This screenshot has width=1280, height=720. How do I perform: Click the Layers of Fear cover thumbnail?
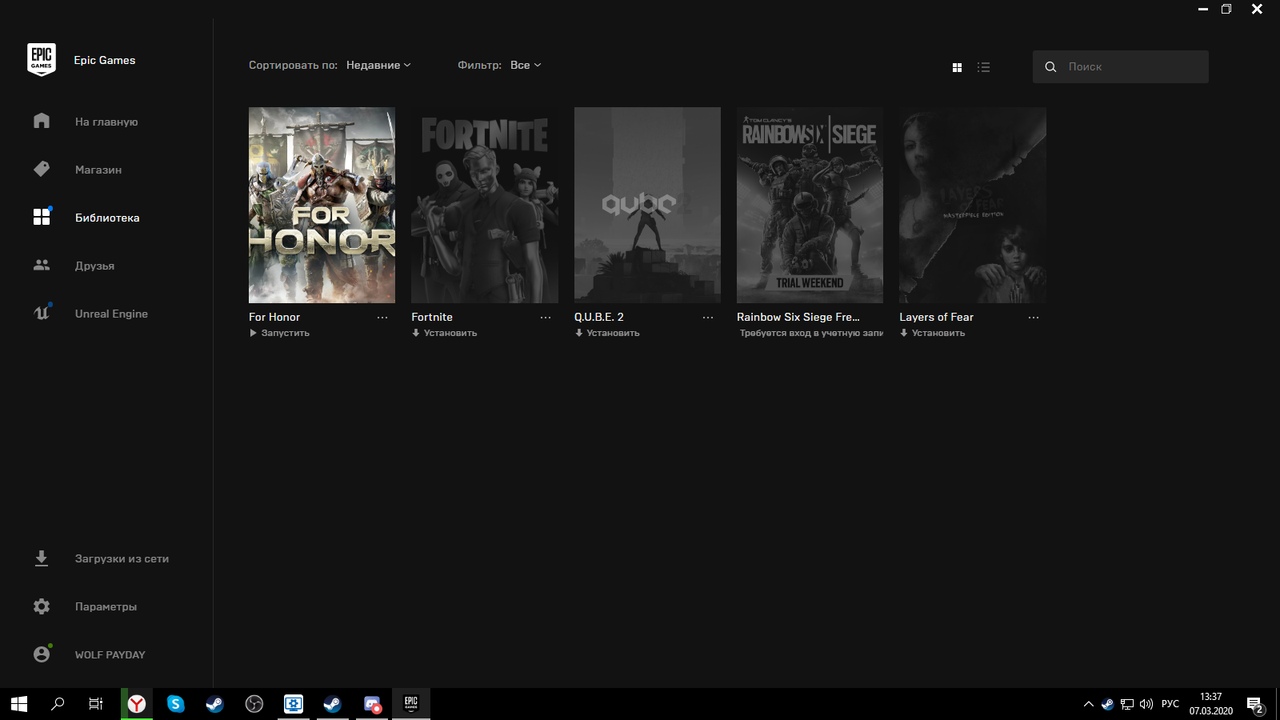pyautogui.click(x=973, y=205)
